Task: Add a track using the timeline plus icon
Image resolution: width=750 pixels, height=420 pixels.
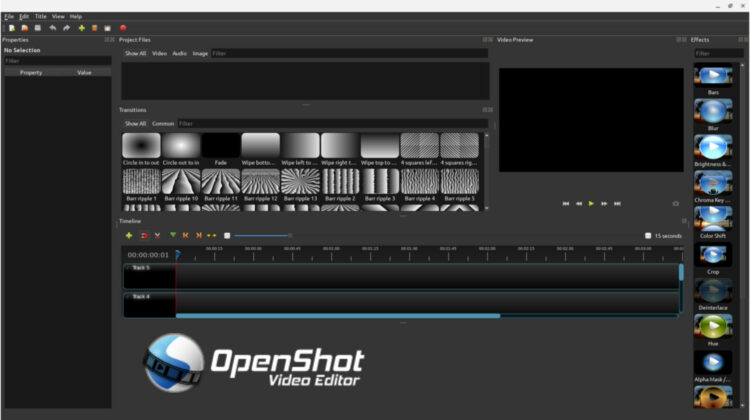Action: pyautogui.click(x=129, y=235)
